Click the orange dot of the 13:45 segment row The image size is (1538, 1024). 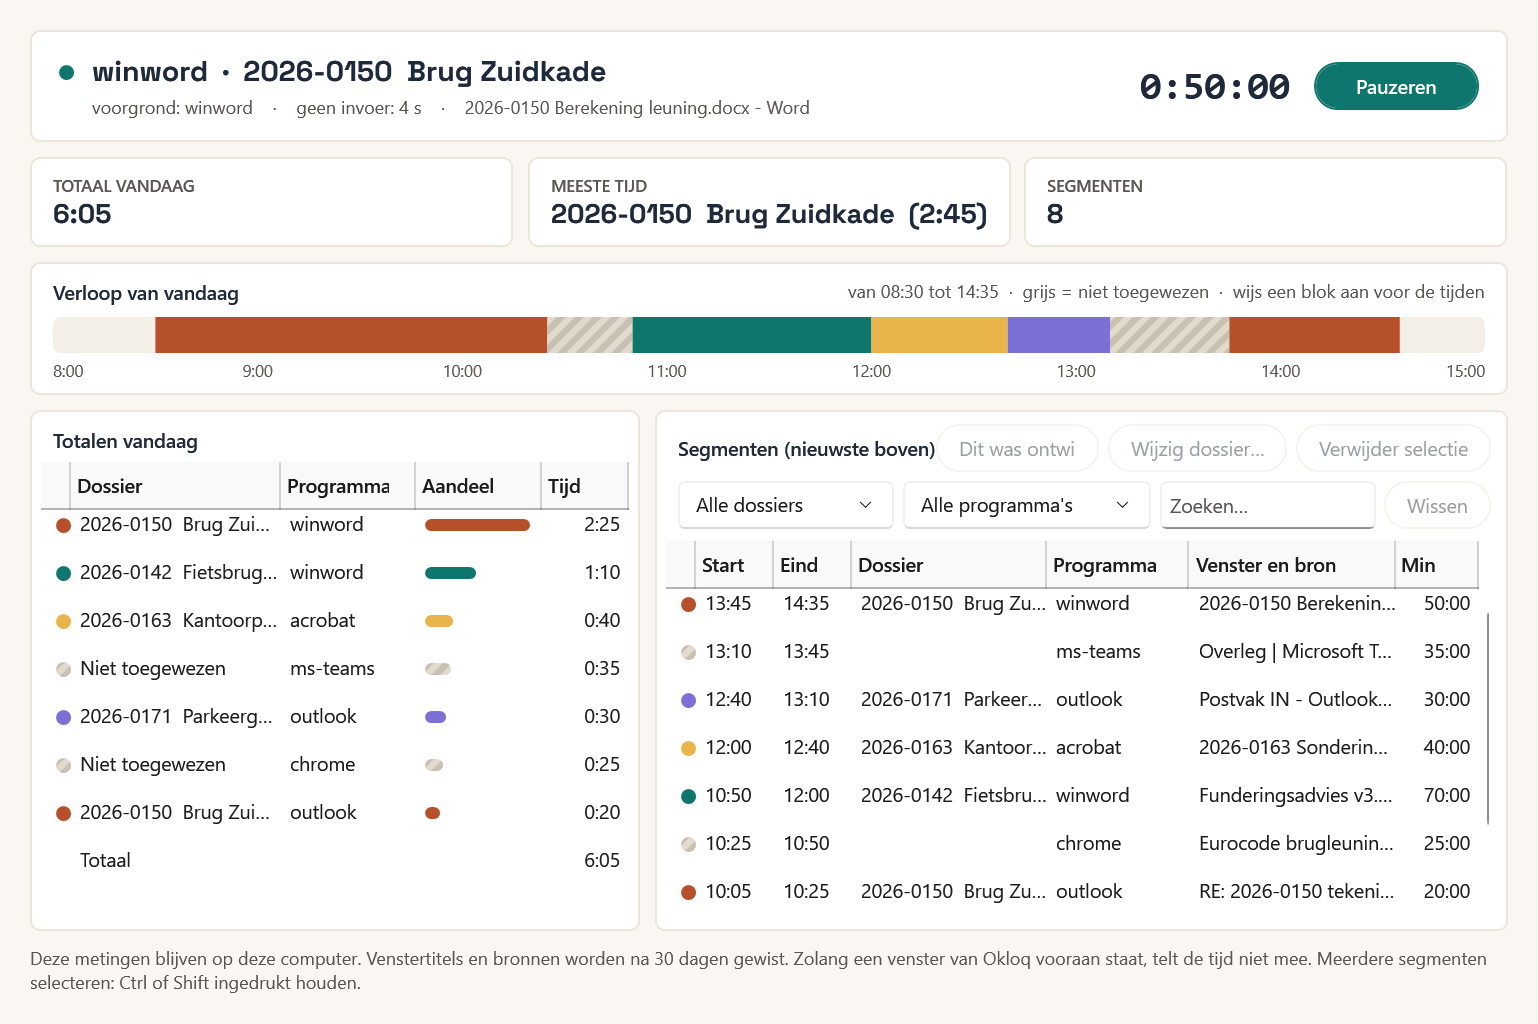click(x=688, y=604)
